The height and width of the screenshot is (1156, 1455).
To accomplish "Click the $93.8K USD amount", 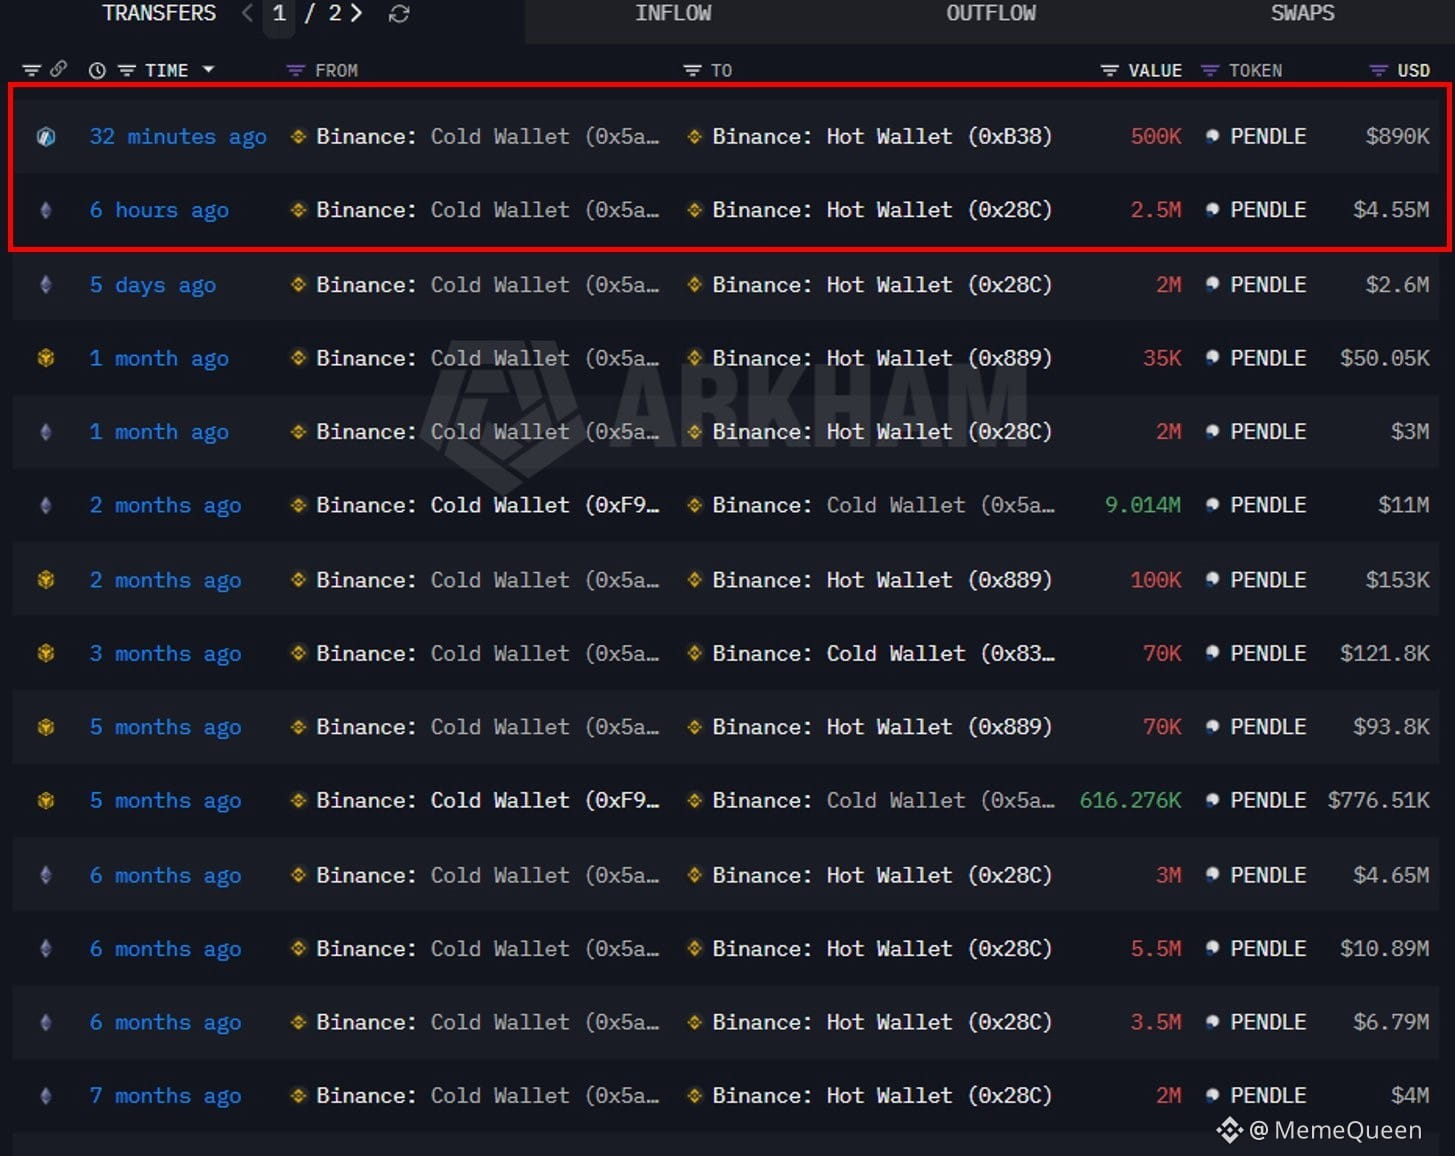I will (1391, 727).
